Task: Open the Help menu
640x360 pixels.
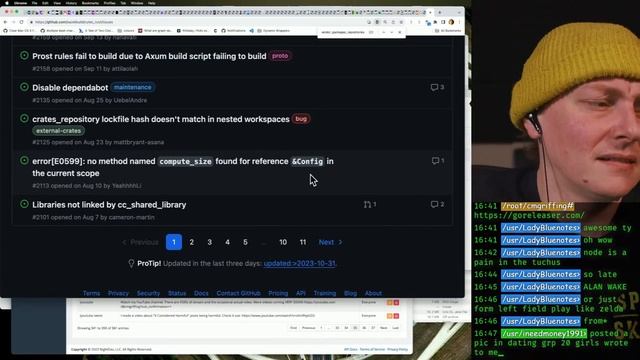Action: coord(151,3)
